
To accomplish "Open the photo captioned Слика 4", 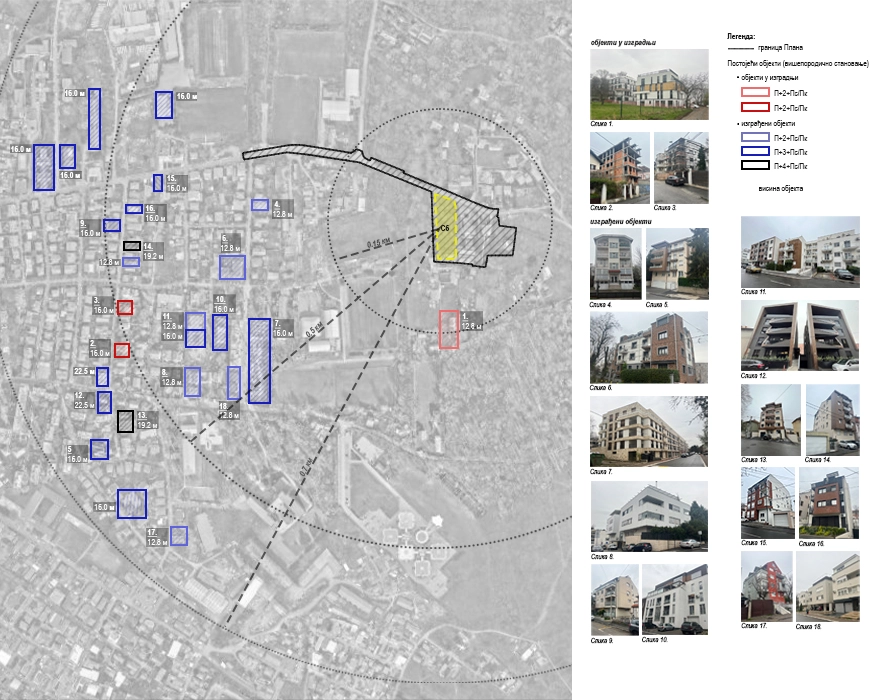I will (615, 263).
